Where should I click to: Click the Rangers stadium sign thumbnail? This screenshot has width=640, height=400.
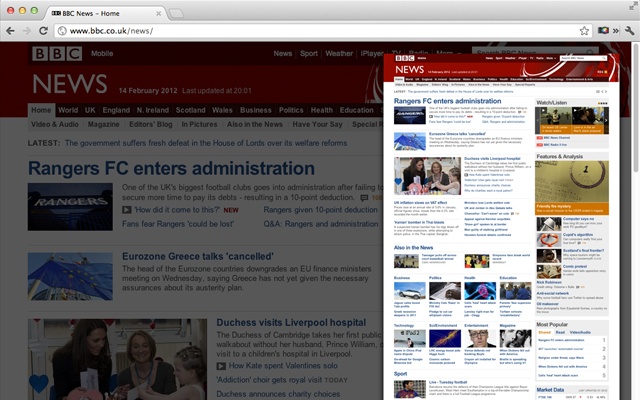pos(70,207)
